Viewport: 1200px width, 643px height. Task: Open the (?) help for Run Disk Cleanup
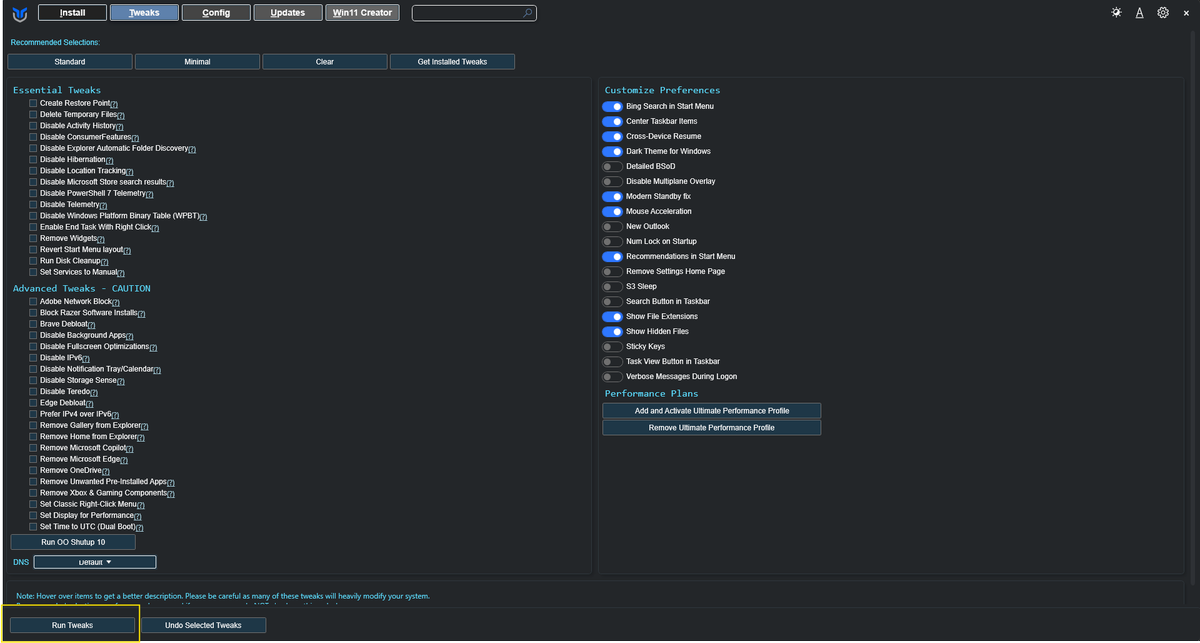tap(104, 261)
